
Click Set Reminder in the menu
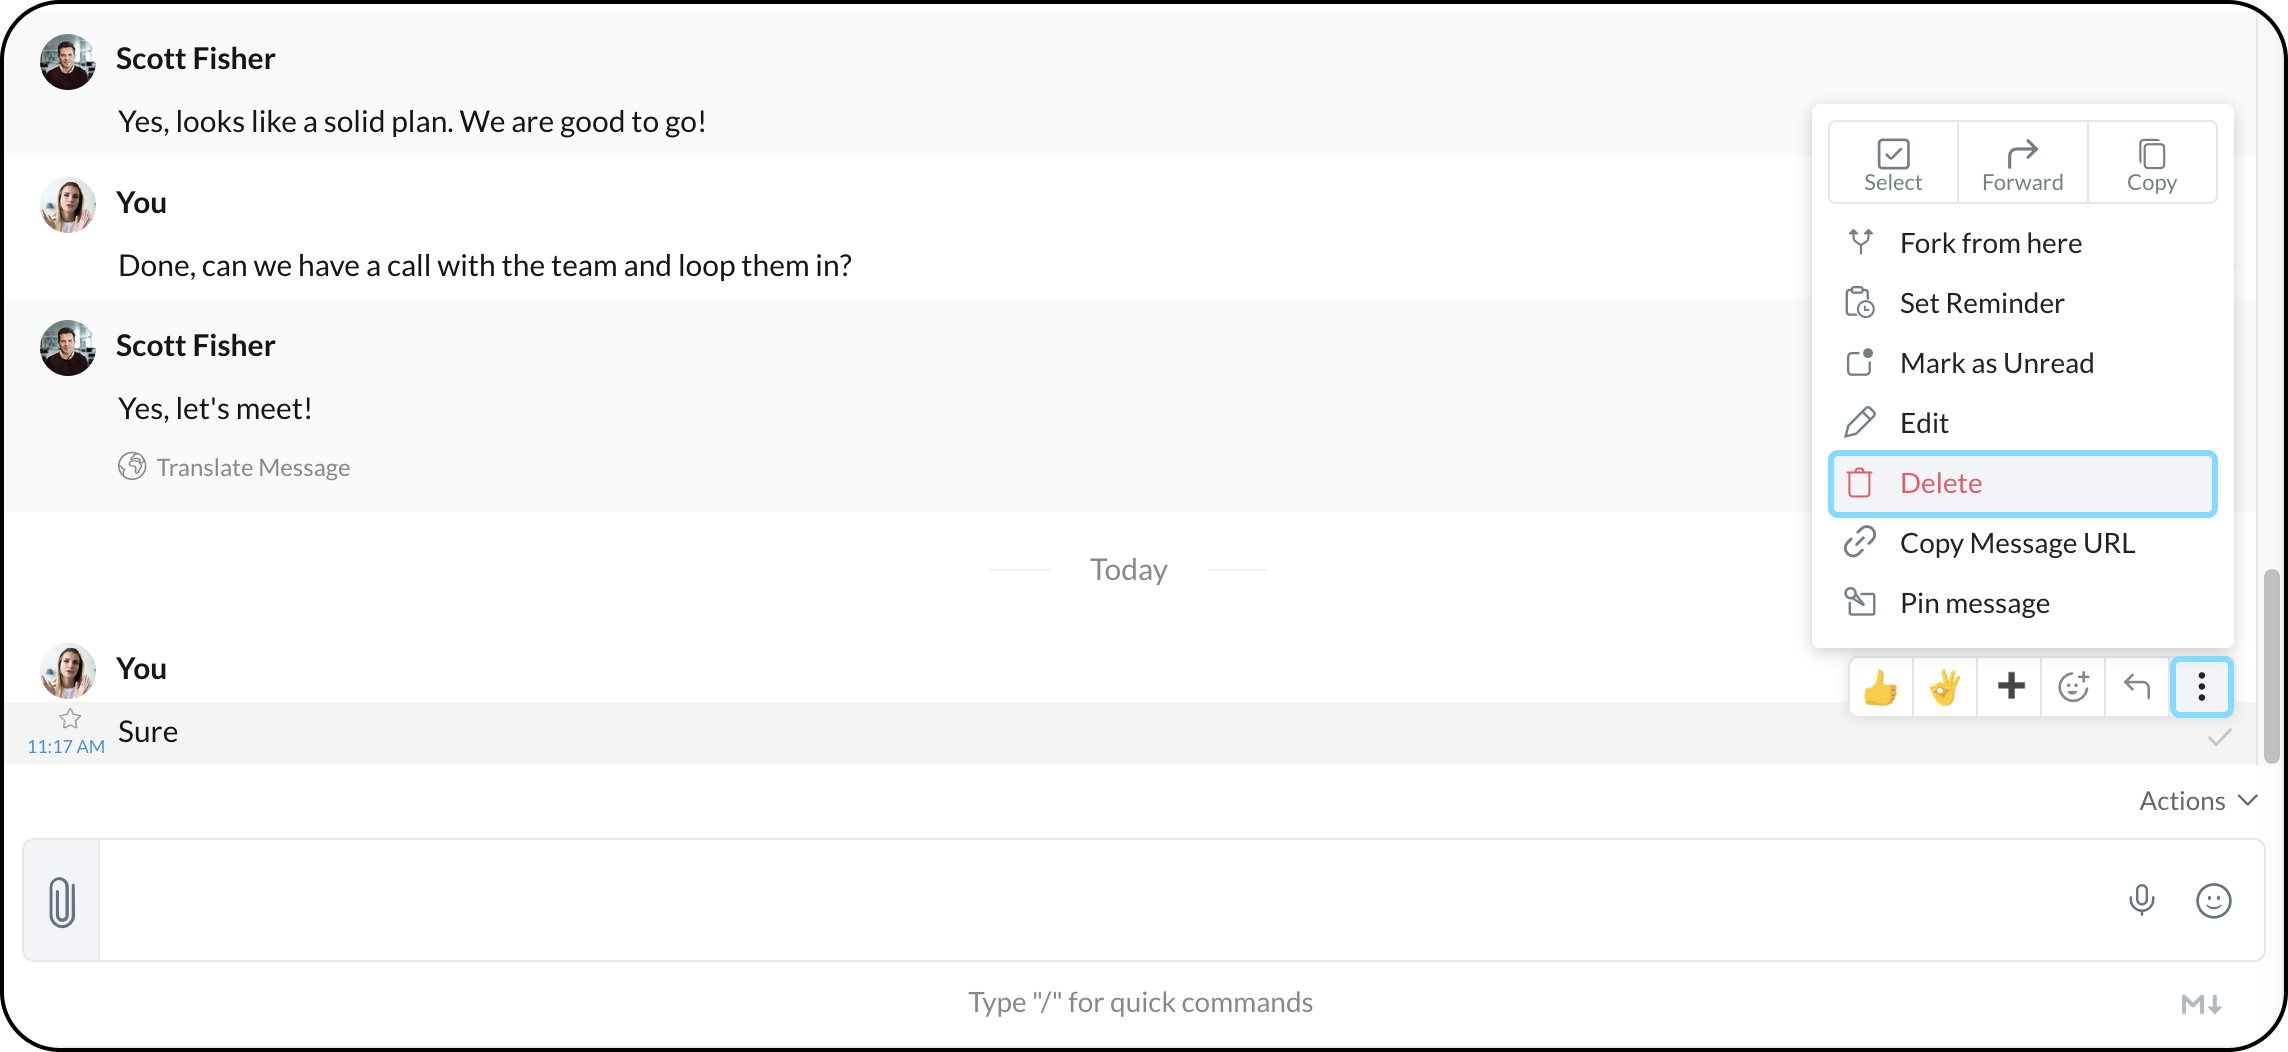coord(2023,303)
